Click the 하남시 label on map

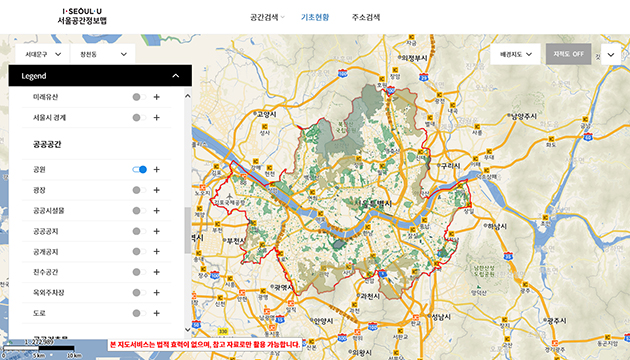(x=495, y=226)
